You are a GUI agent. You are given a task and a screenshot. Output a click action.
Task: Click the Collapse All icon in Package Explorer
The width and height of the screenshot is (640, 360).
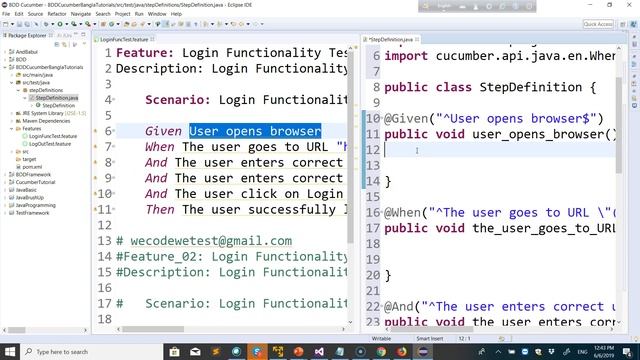click(57, 44)
